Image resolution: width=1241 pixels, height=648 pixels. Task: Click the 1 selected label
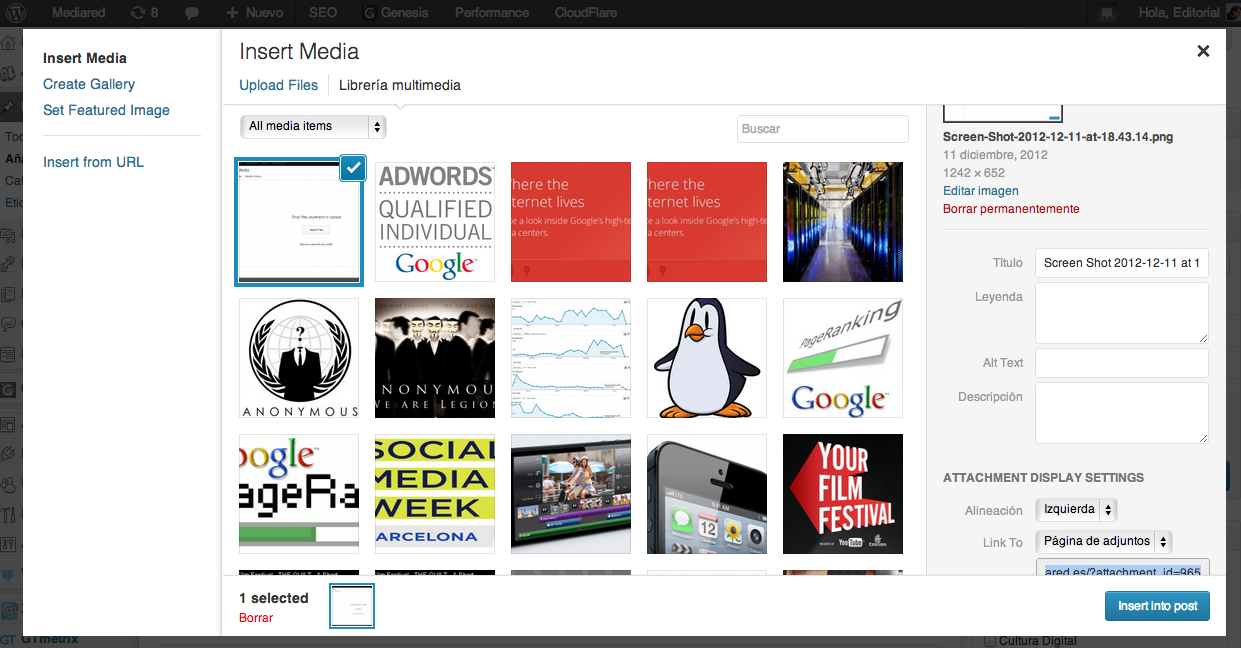(x=274, y=598)
